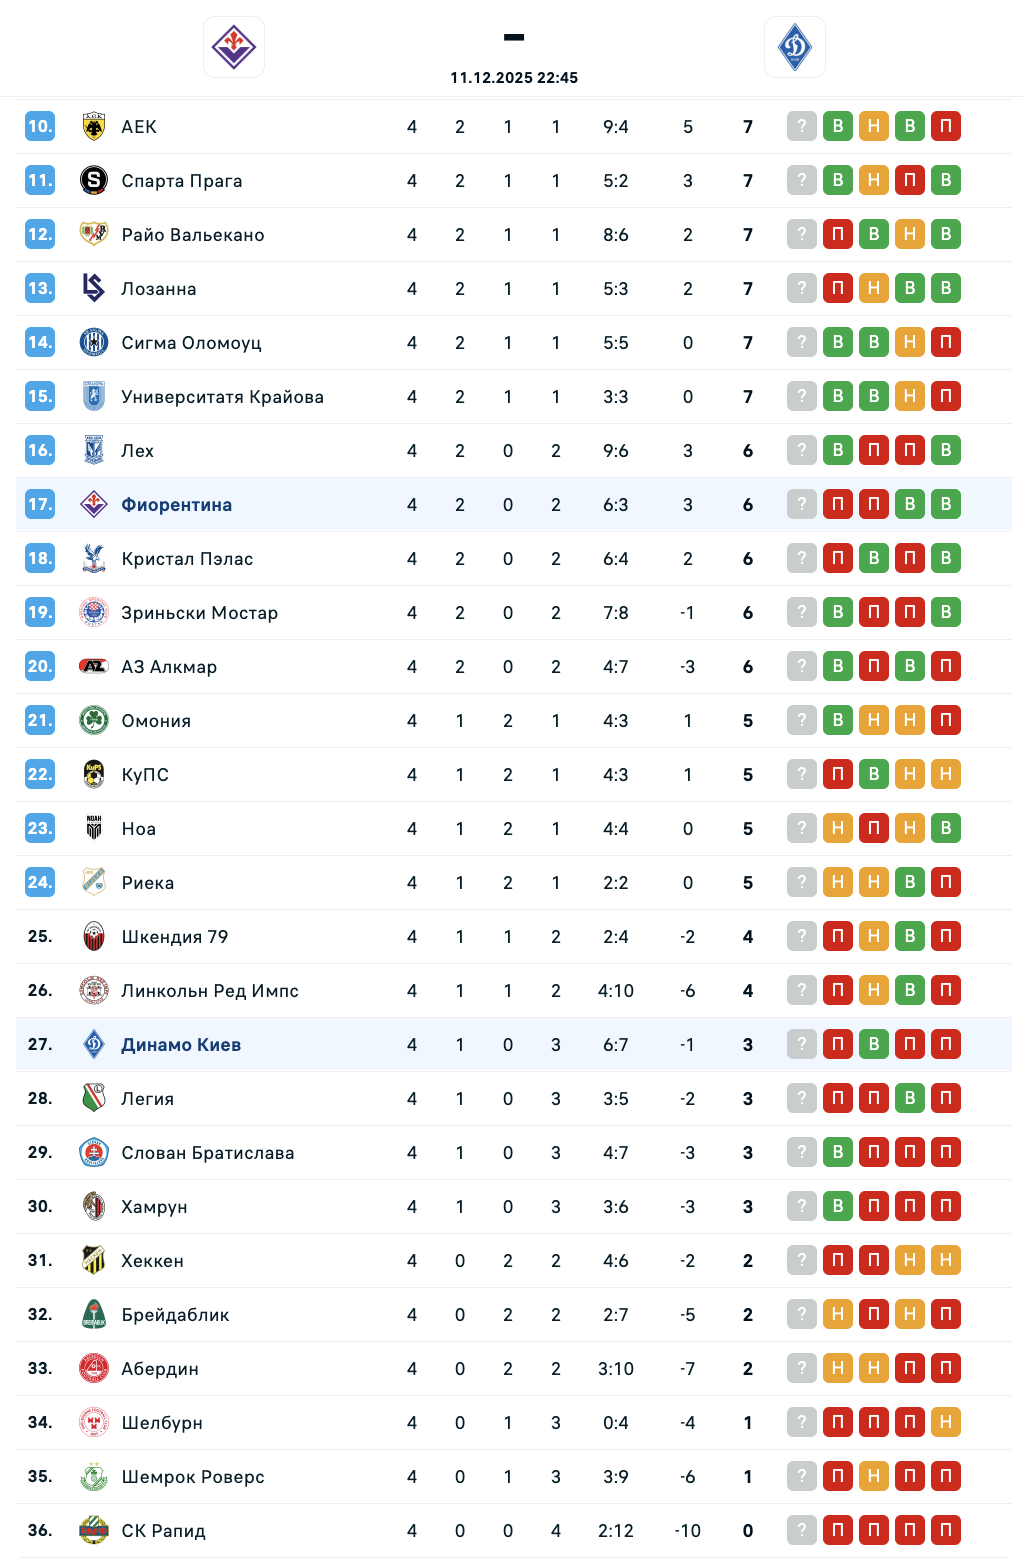Click the АЕК team logo
Image resolution: width=1024 pixels, height=1560 pixels.
coord(94,127)
